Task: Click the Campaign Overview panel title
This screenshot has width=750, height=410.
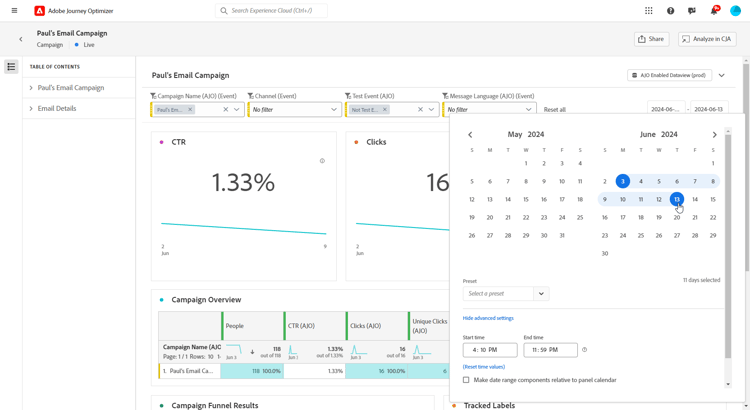Action: [206, 300]
